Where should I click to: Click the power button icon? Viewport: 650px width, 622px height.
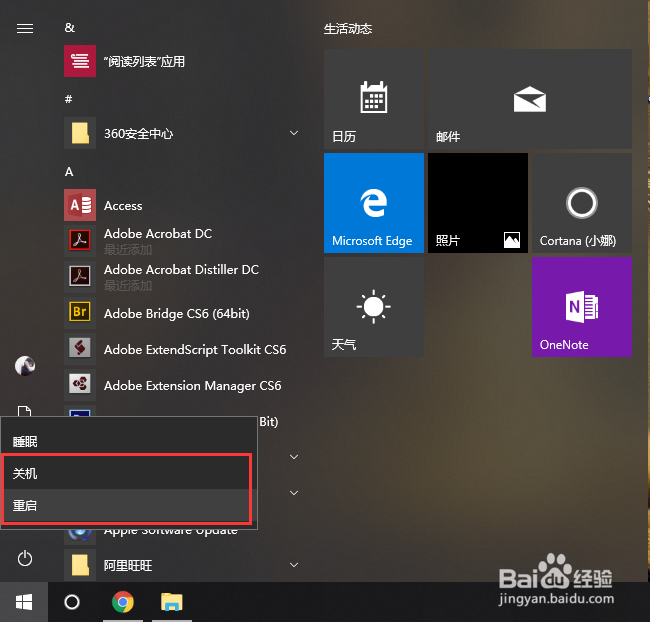(x=25, y=558)
